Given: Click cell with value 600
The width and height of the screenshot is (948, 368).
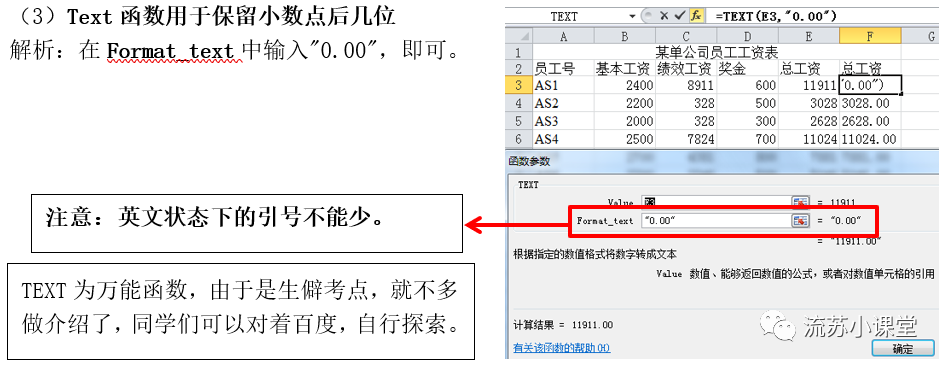Looking at the screenshot, I should coord(747,85).
